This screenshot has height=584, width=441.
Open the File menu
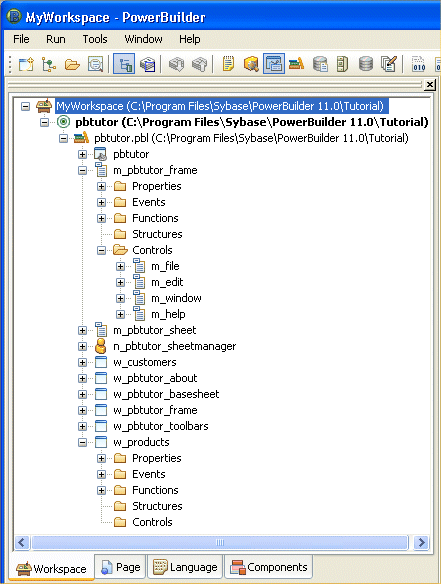coord(21,39)
